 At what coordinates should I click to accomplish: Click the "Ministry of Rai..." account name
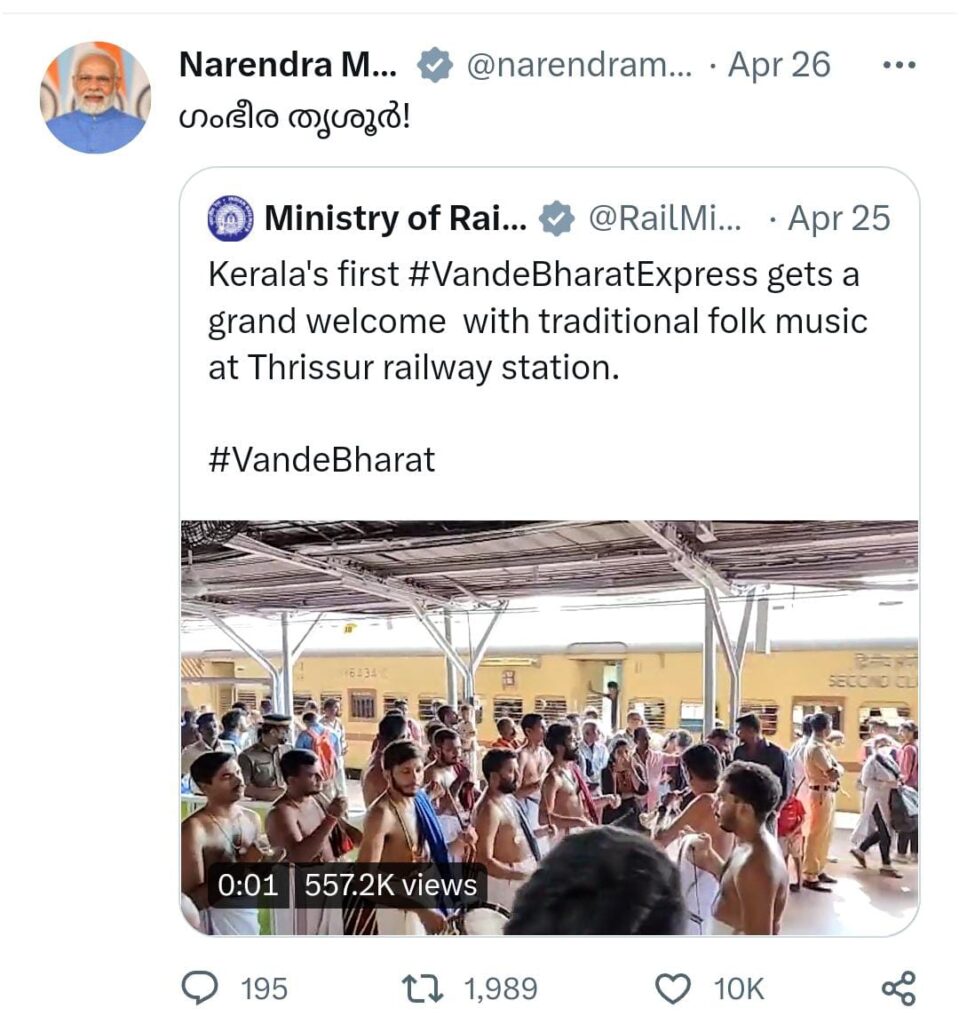click(x=395, y=219)
